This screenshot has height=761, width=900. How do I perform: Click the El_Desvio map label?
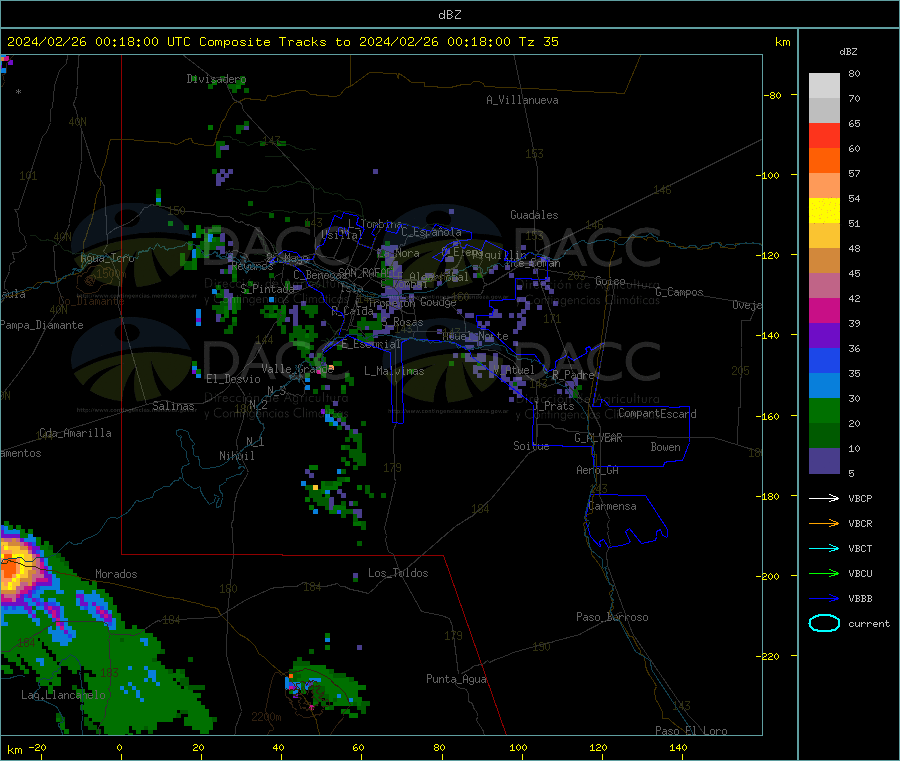click(234, 379)
